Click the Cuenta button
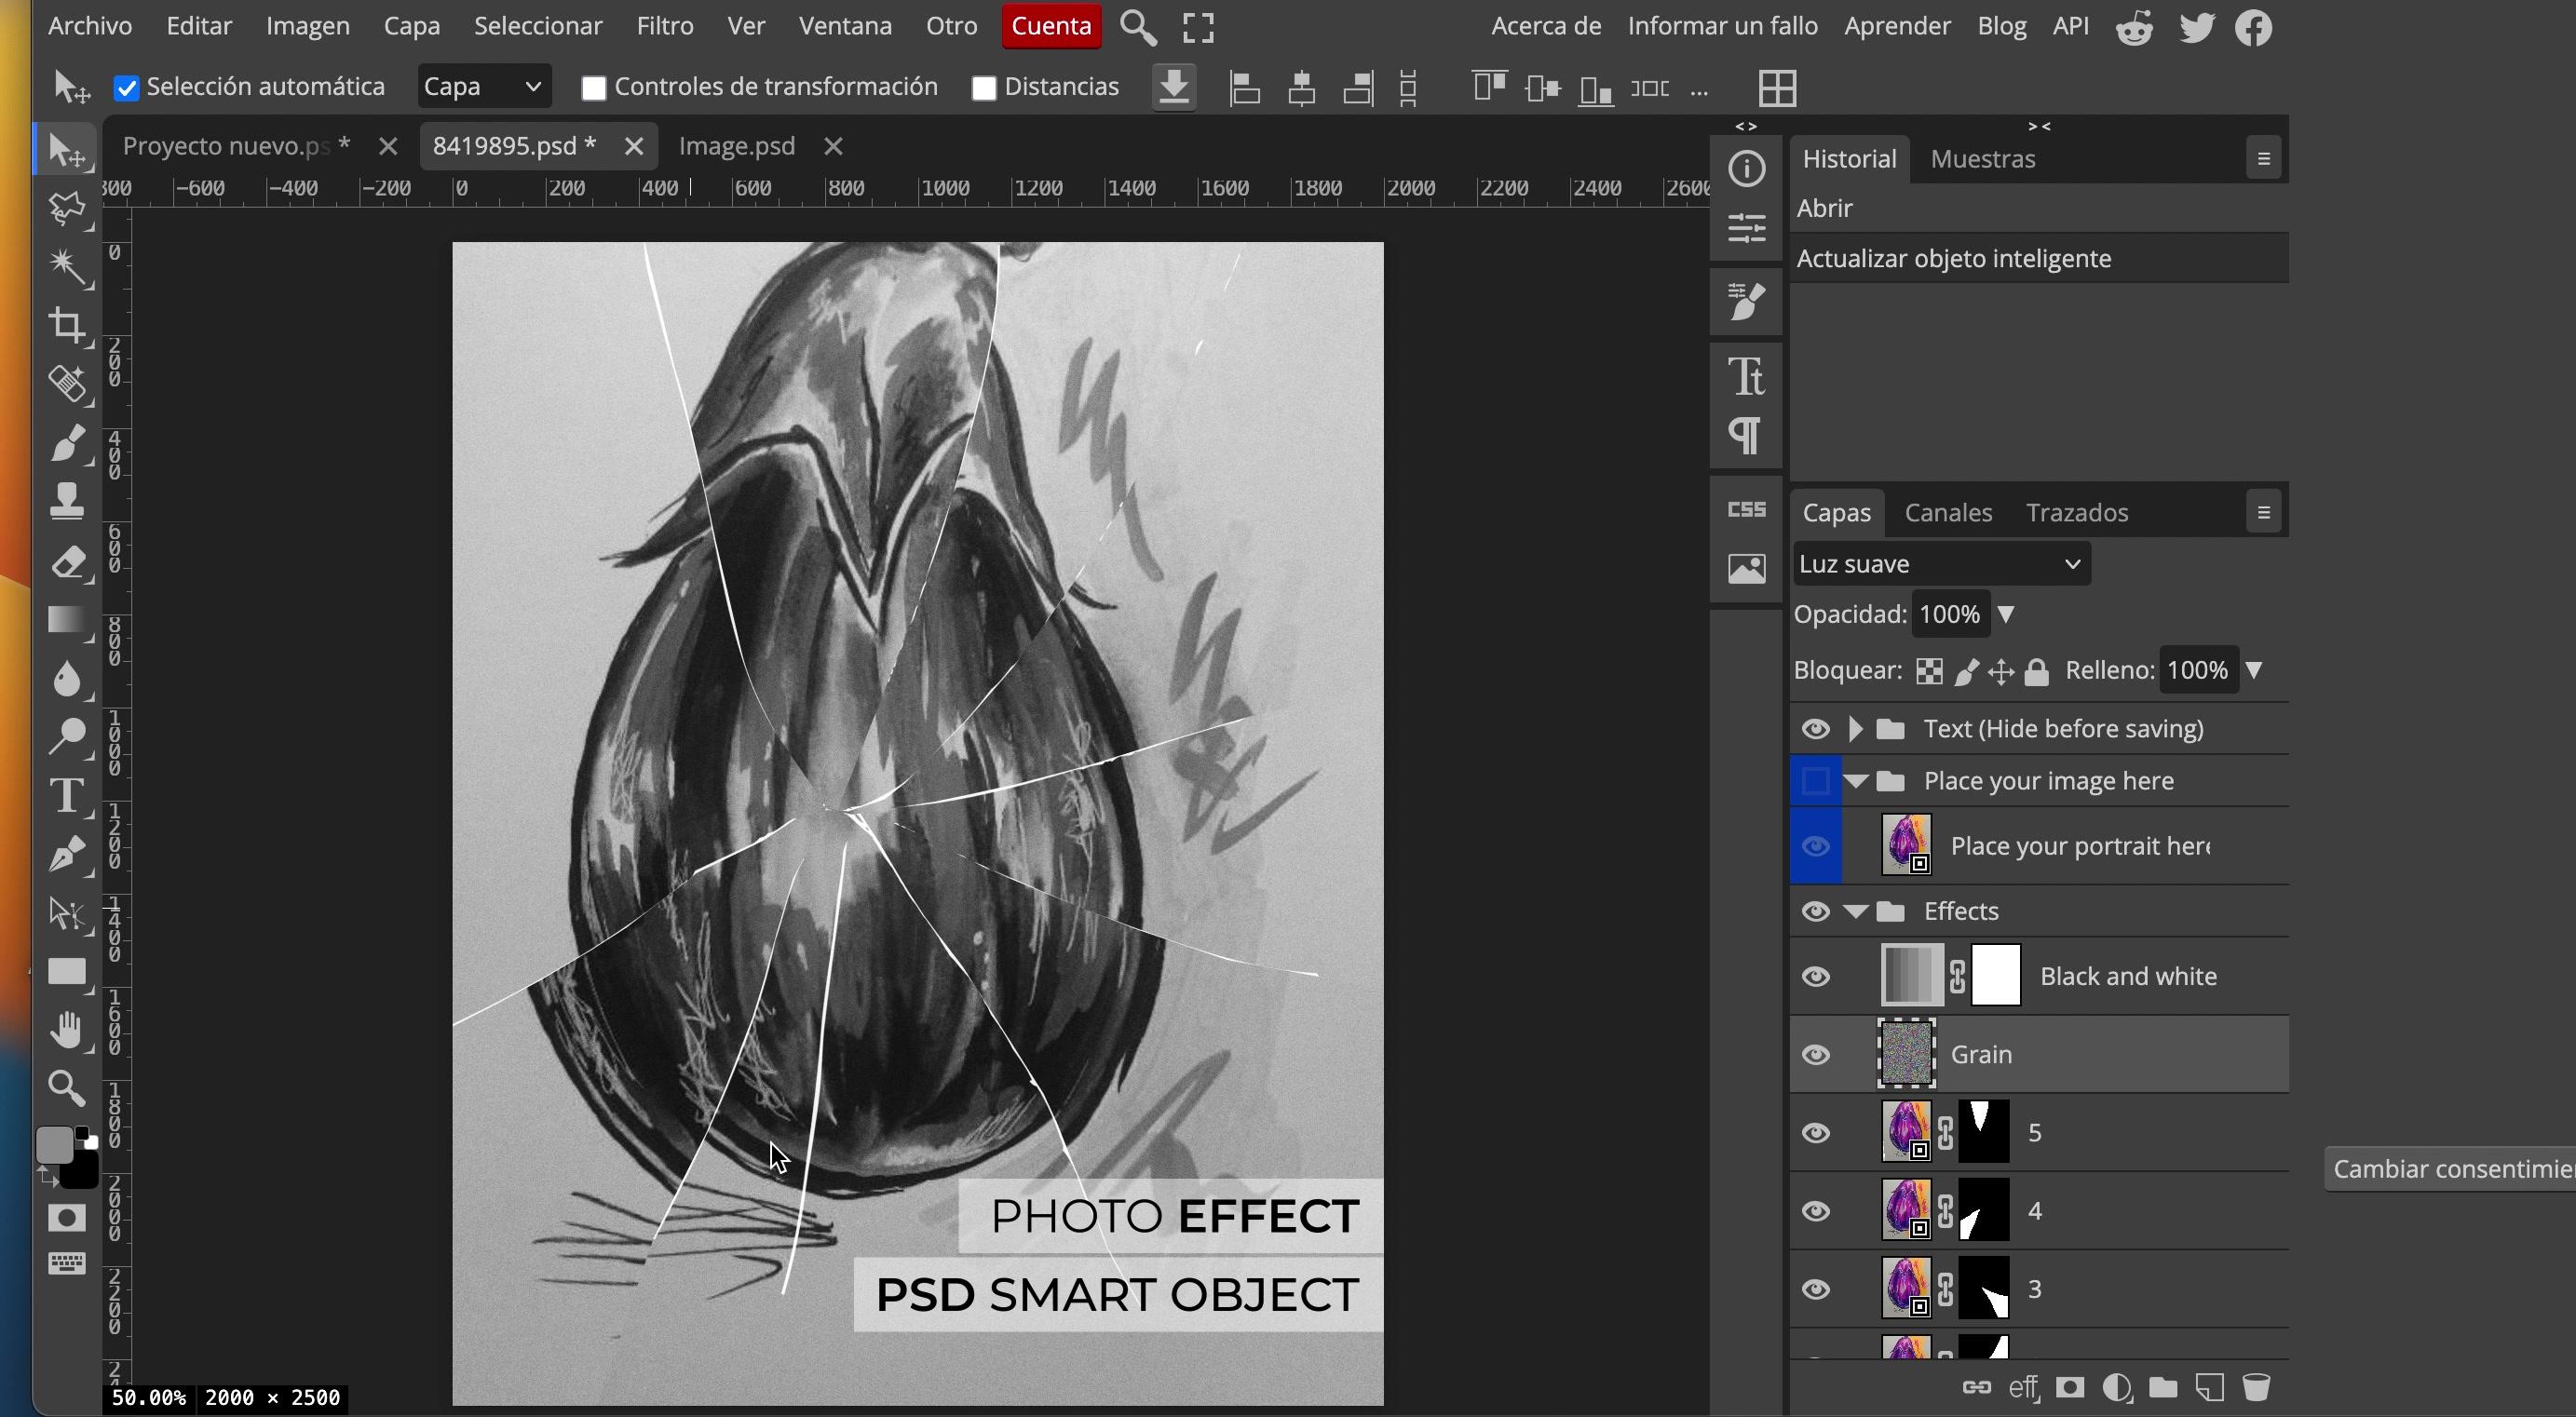This screenshot has width=2576, height=1417. [x=1051, y=26]
